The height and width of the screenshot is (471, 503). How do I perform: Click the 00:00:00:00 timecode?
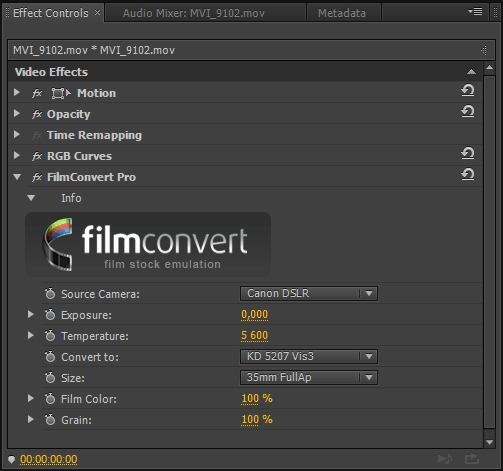(49, 459)
